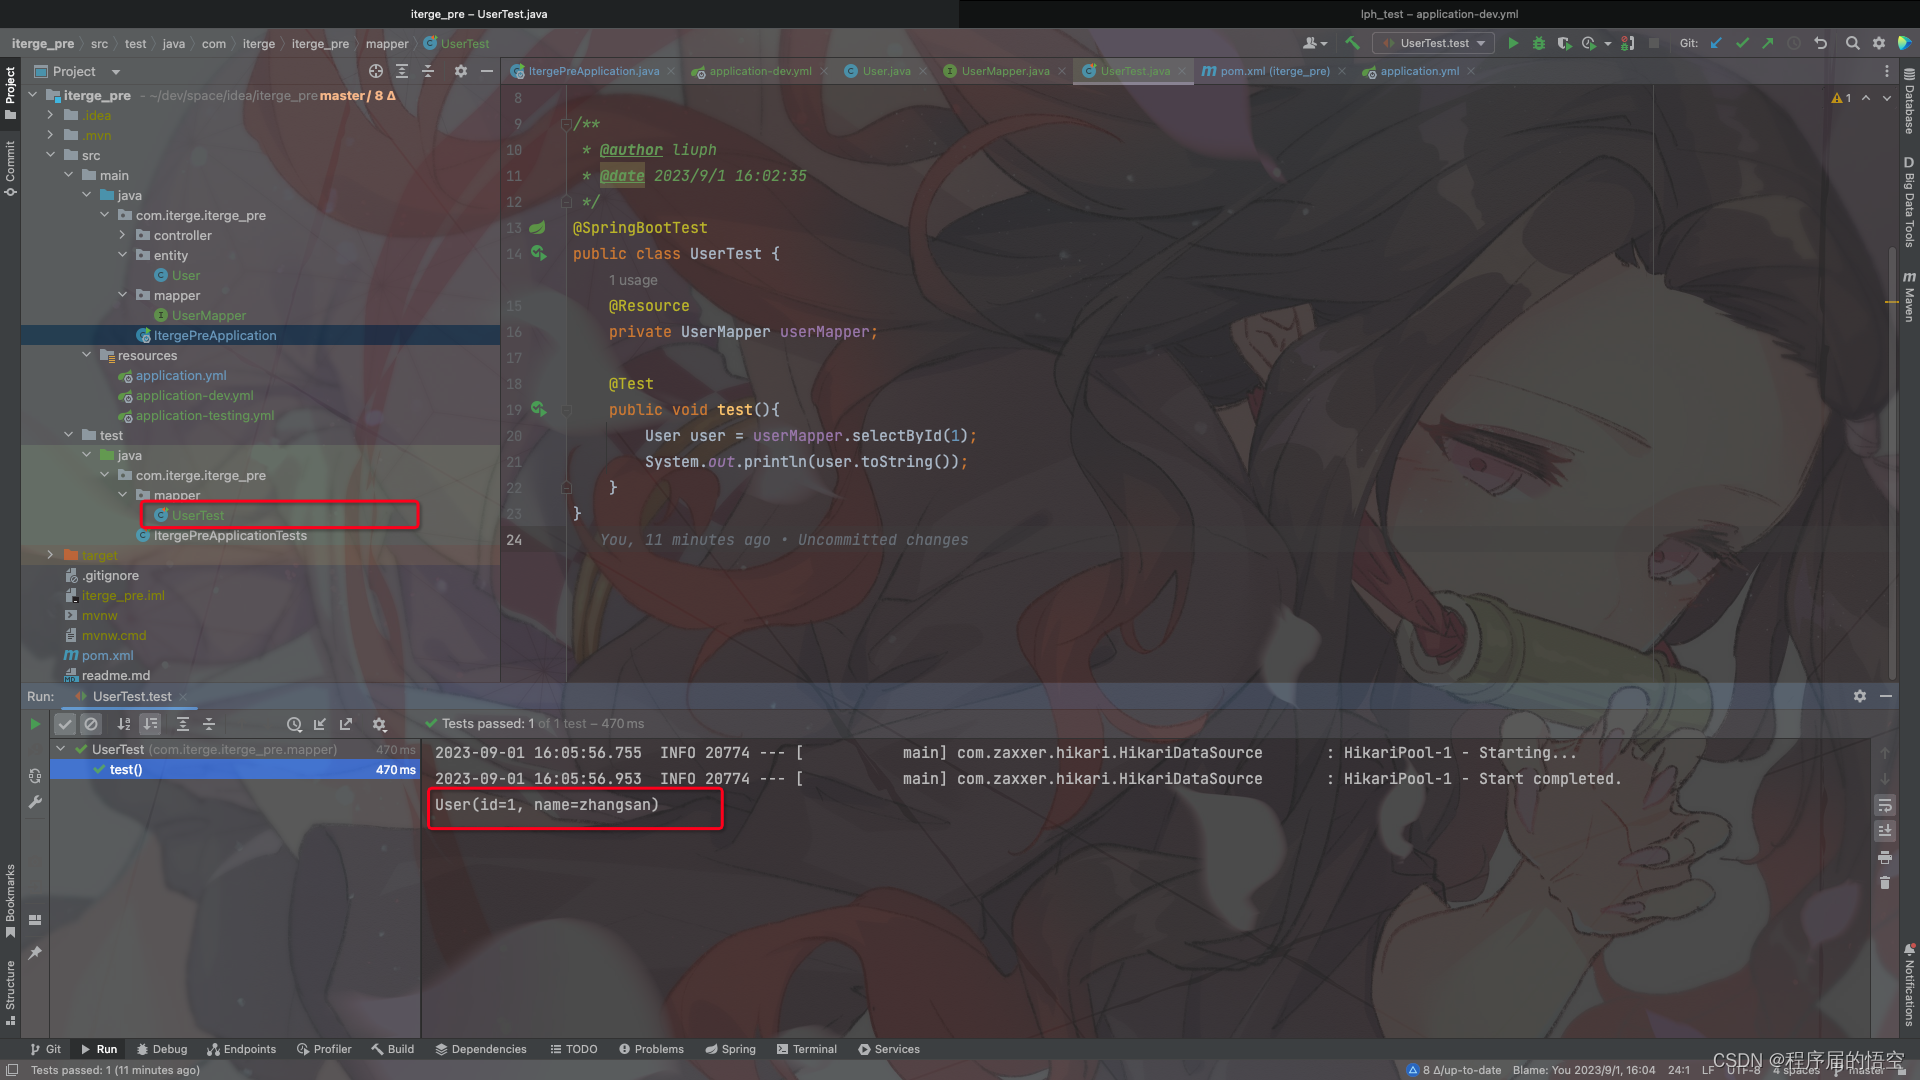Click Git Push green arrow
The image size is (1920, 1080).
1768,43
